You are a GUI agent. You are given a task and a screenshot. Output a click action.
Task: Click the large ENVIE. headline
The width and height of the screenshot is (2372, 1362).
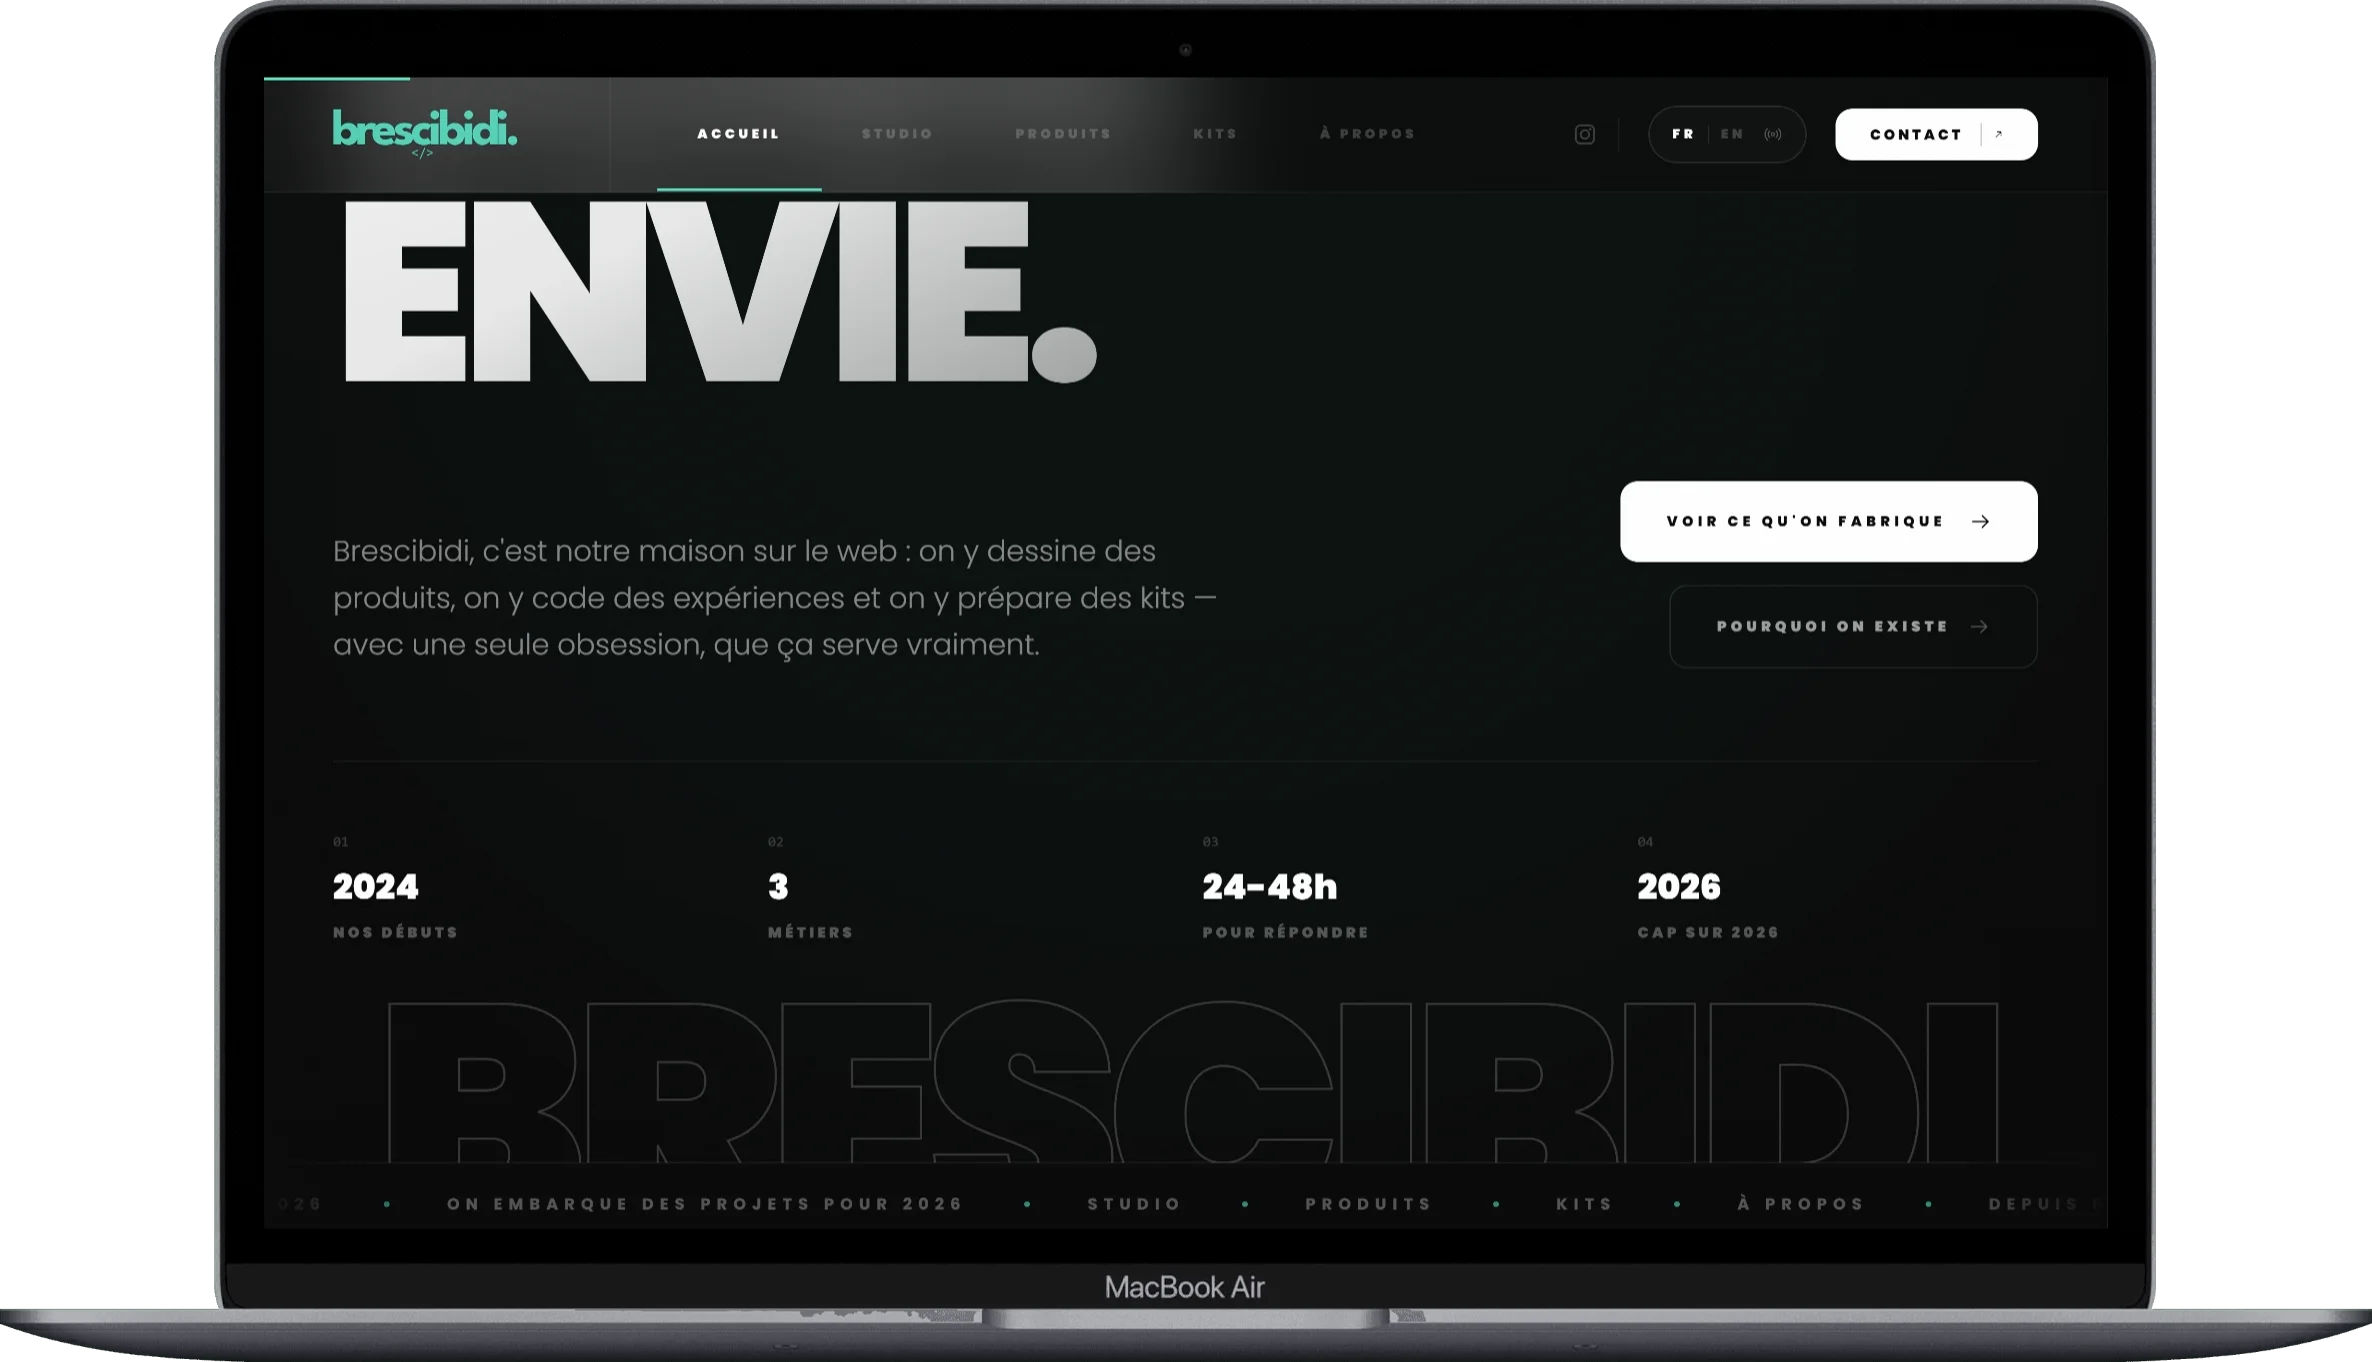tap(720, 291)
